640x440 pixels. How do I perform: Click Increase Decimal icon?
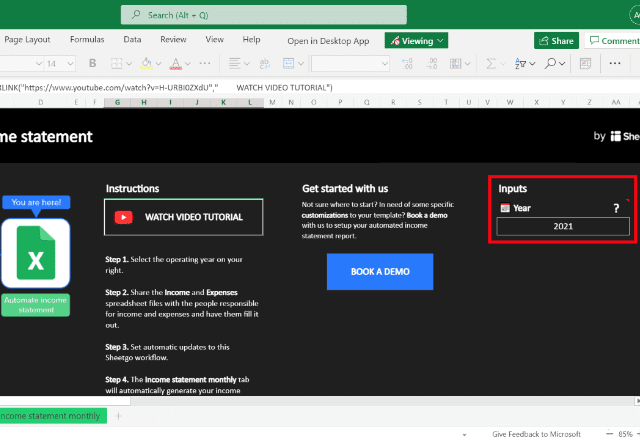coord(407,63)
